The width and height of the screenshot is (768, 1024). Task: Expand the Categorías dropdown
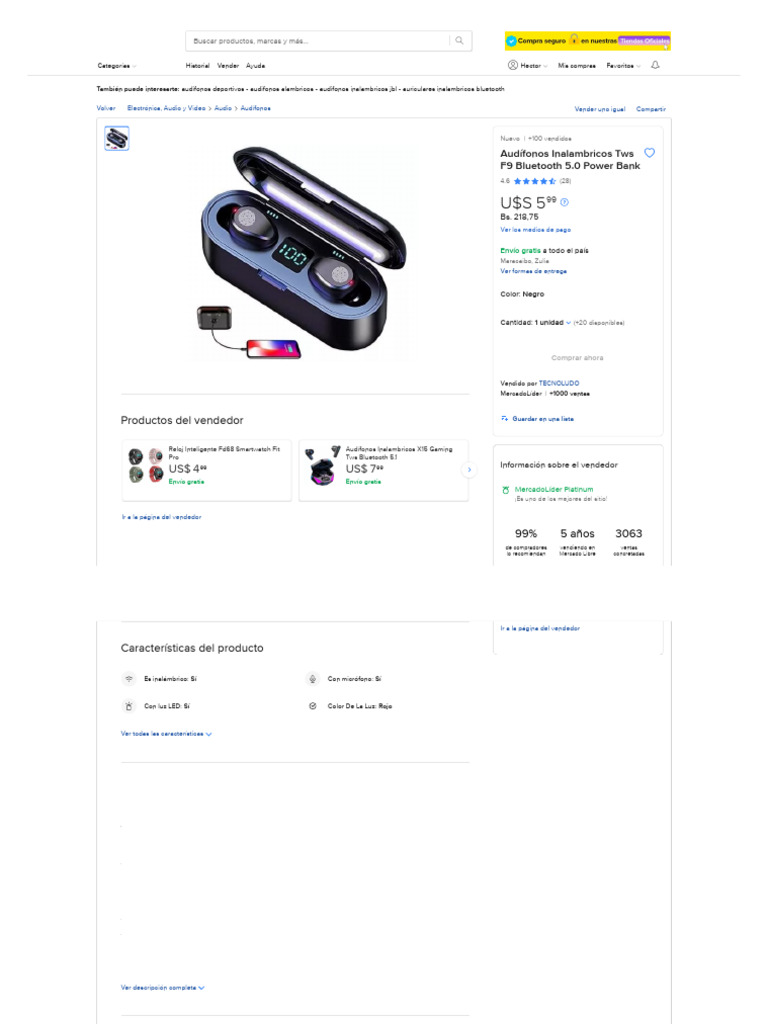click(x=116, y=66)
